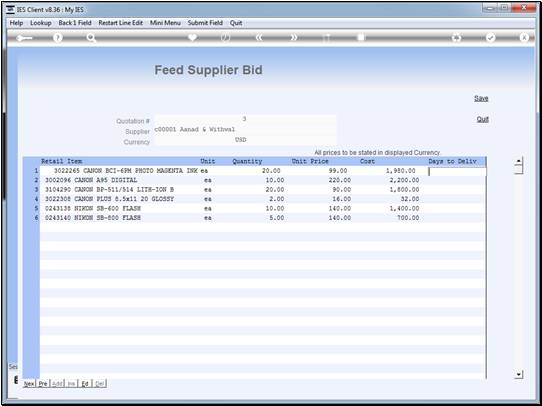Image resolution: width=542 pixels, height=406 pixels.
Task: Click the grid scroll up arrow
Action: (518, 161)
